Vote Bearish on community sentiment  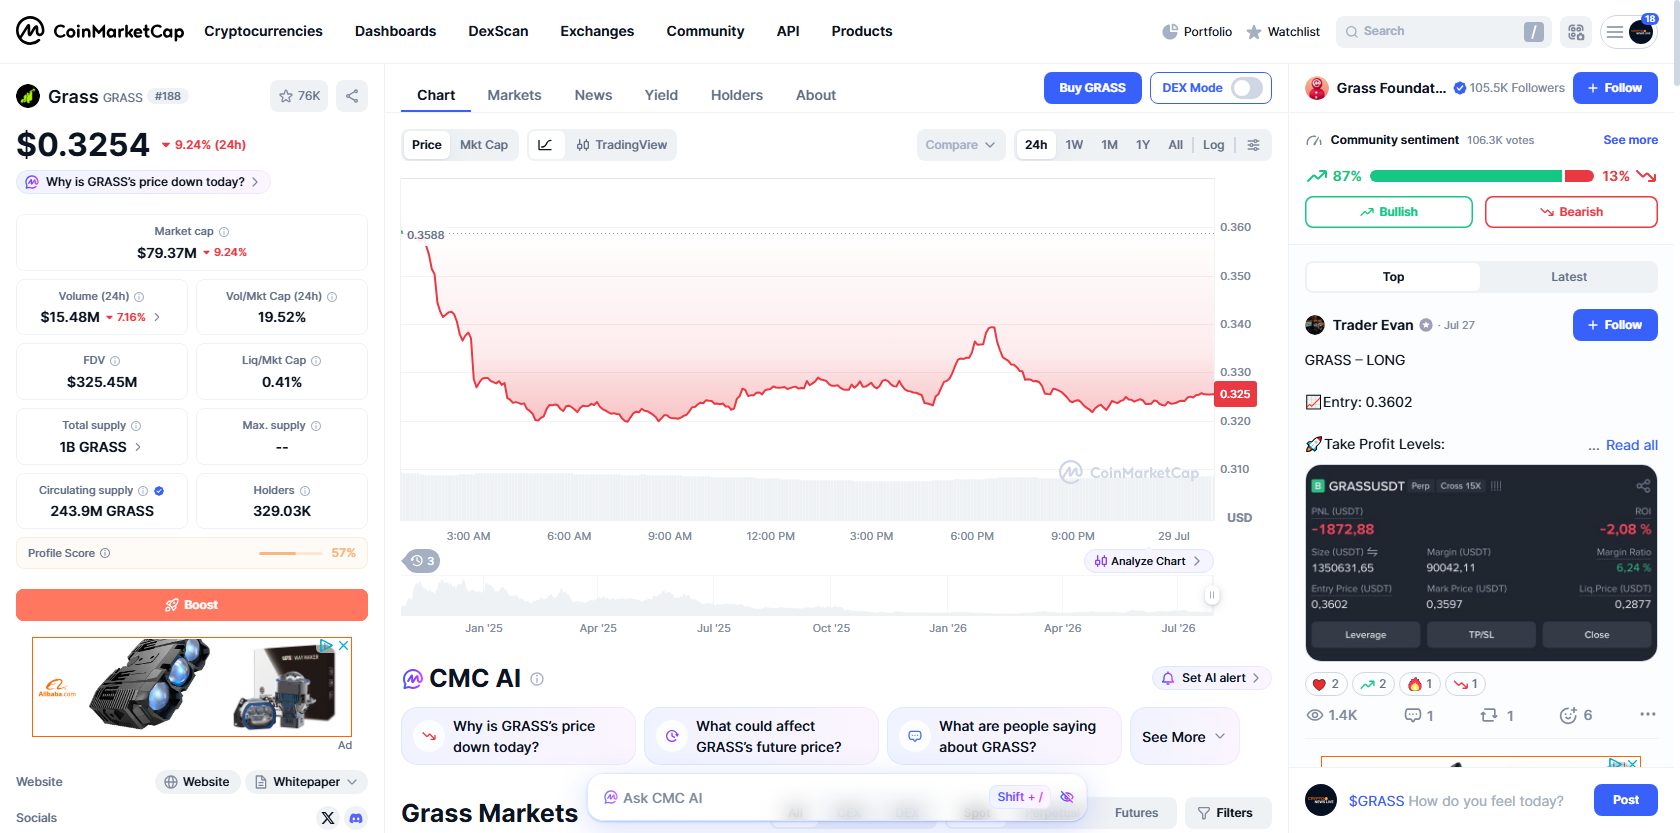coord(1571,212)
